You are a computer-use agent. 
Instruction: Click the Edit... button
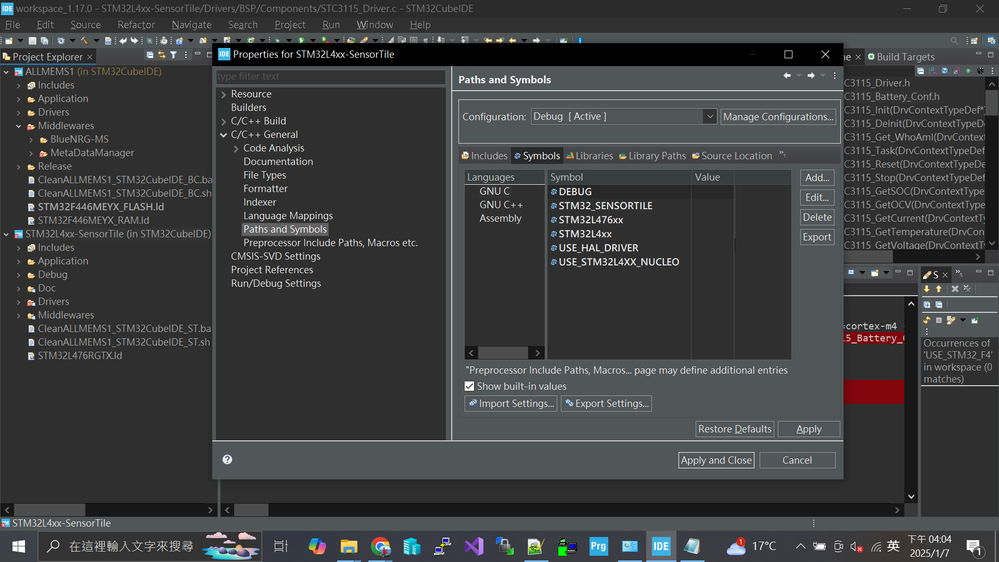pos(817,198)
